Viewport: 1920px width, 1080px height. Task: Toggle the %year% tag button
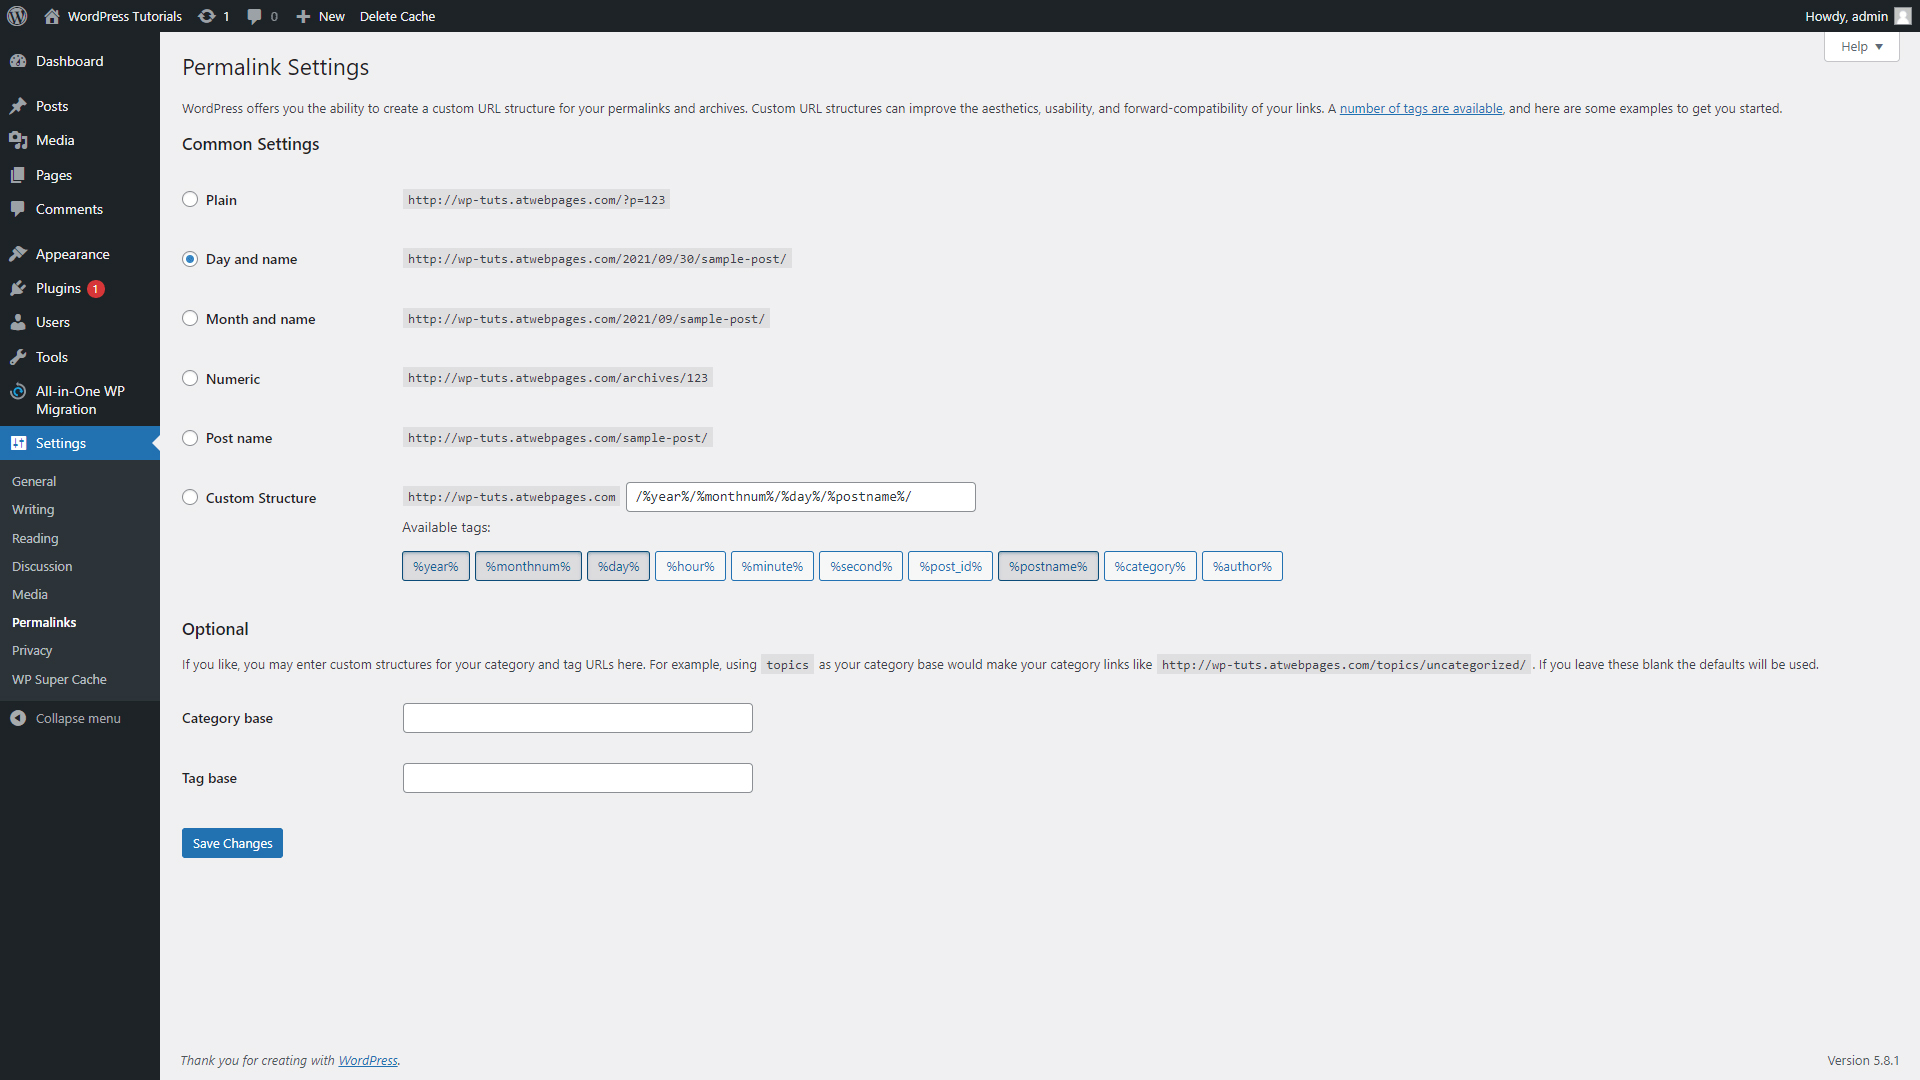pos(436,566)
